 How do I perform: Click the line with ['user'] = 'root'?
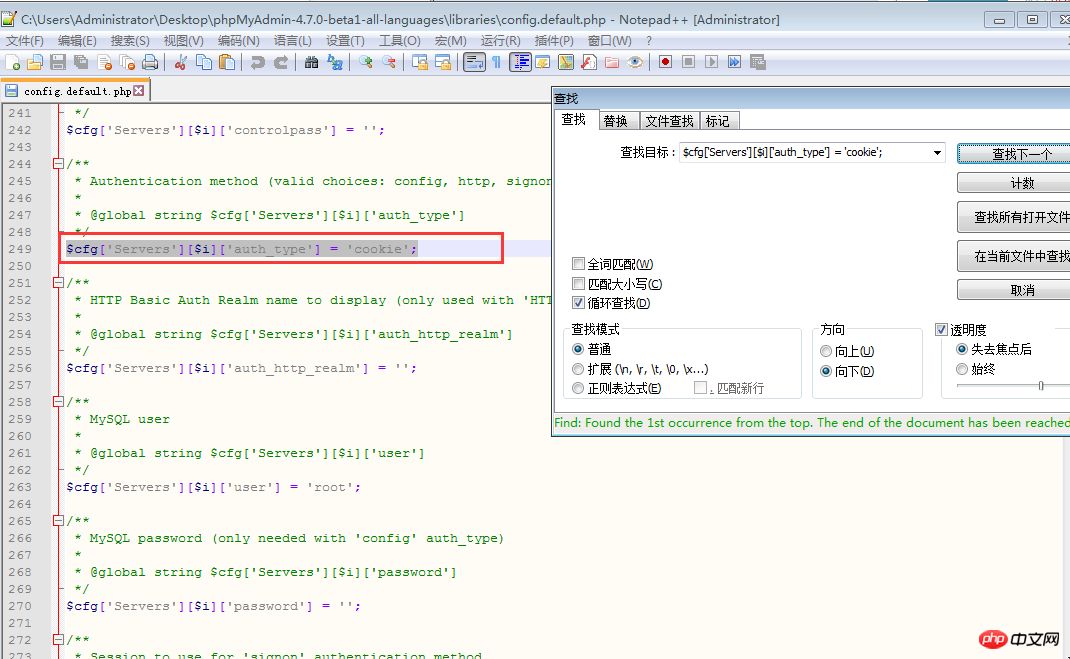click(214, 487)
